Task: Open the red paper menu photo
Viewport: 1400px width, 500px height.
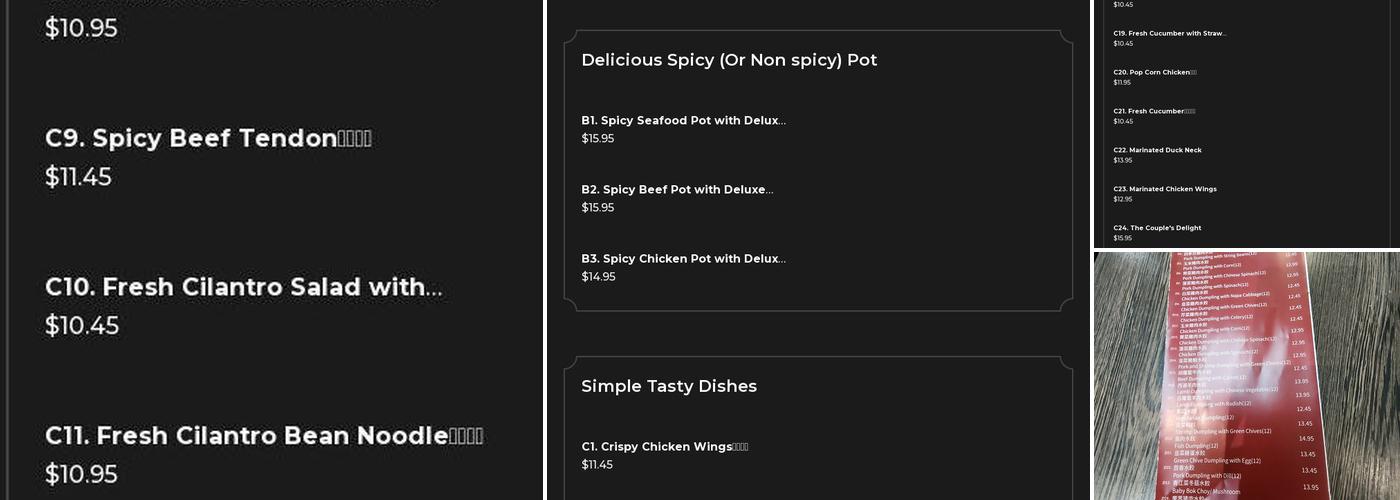Action: coord(1246,375)
